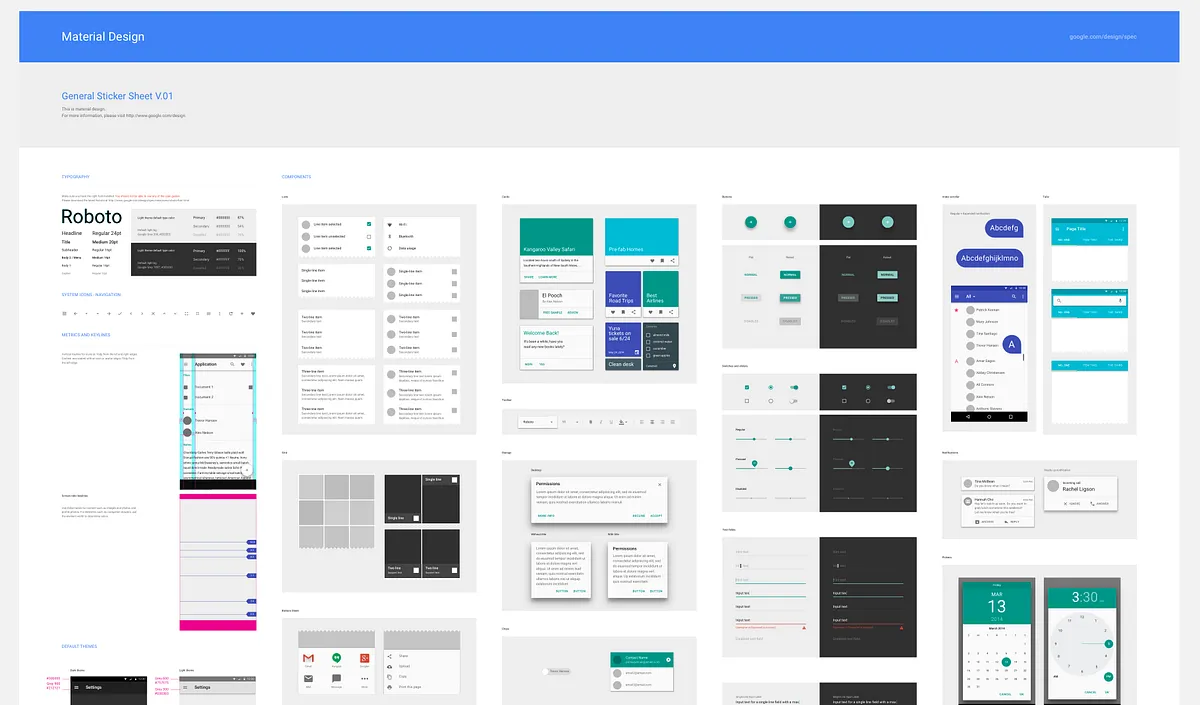Click bookmark icon on Best Airlines card
Image resolution: width=1200 pixels, height=705 pixels.
pyautogui.click(x=661, y=312)
